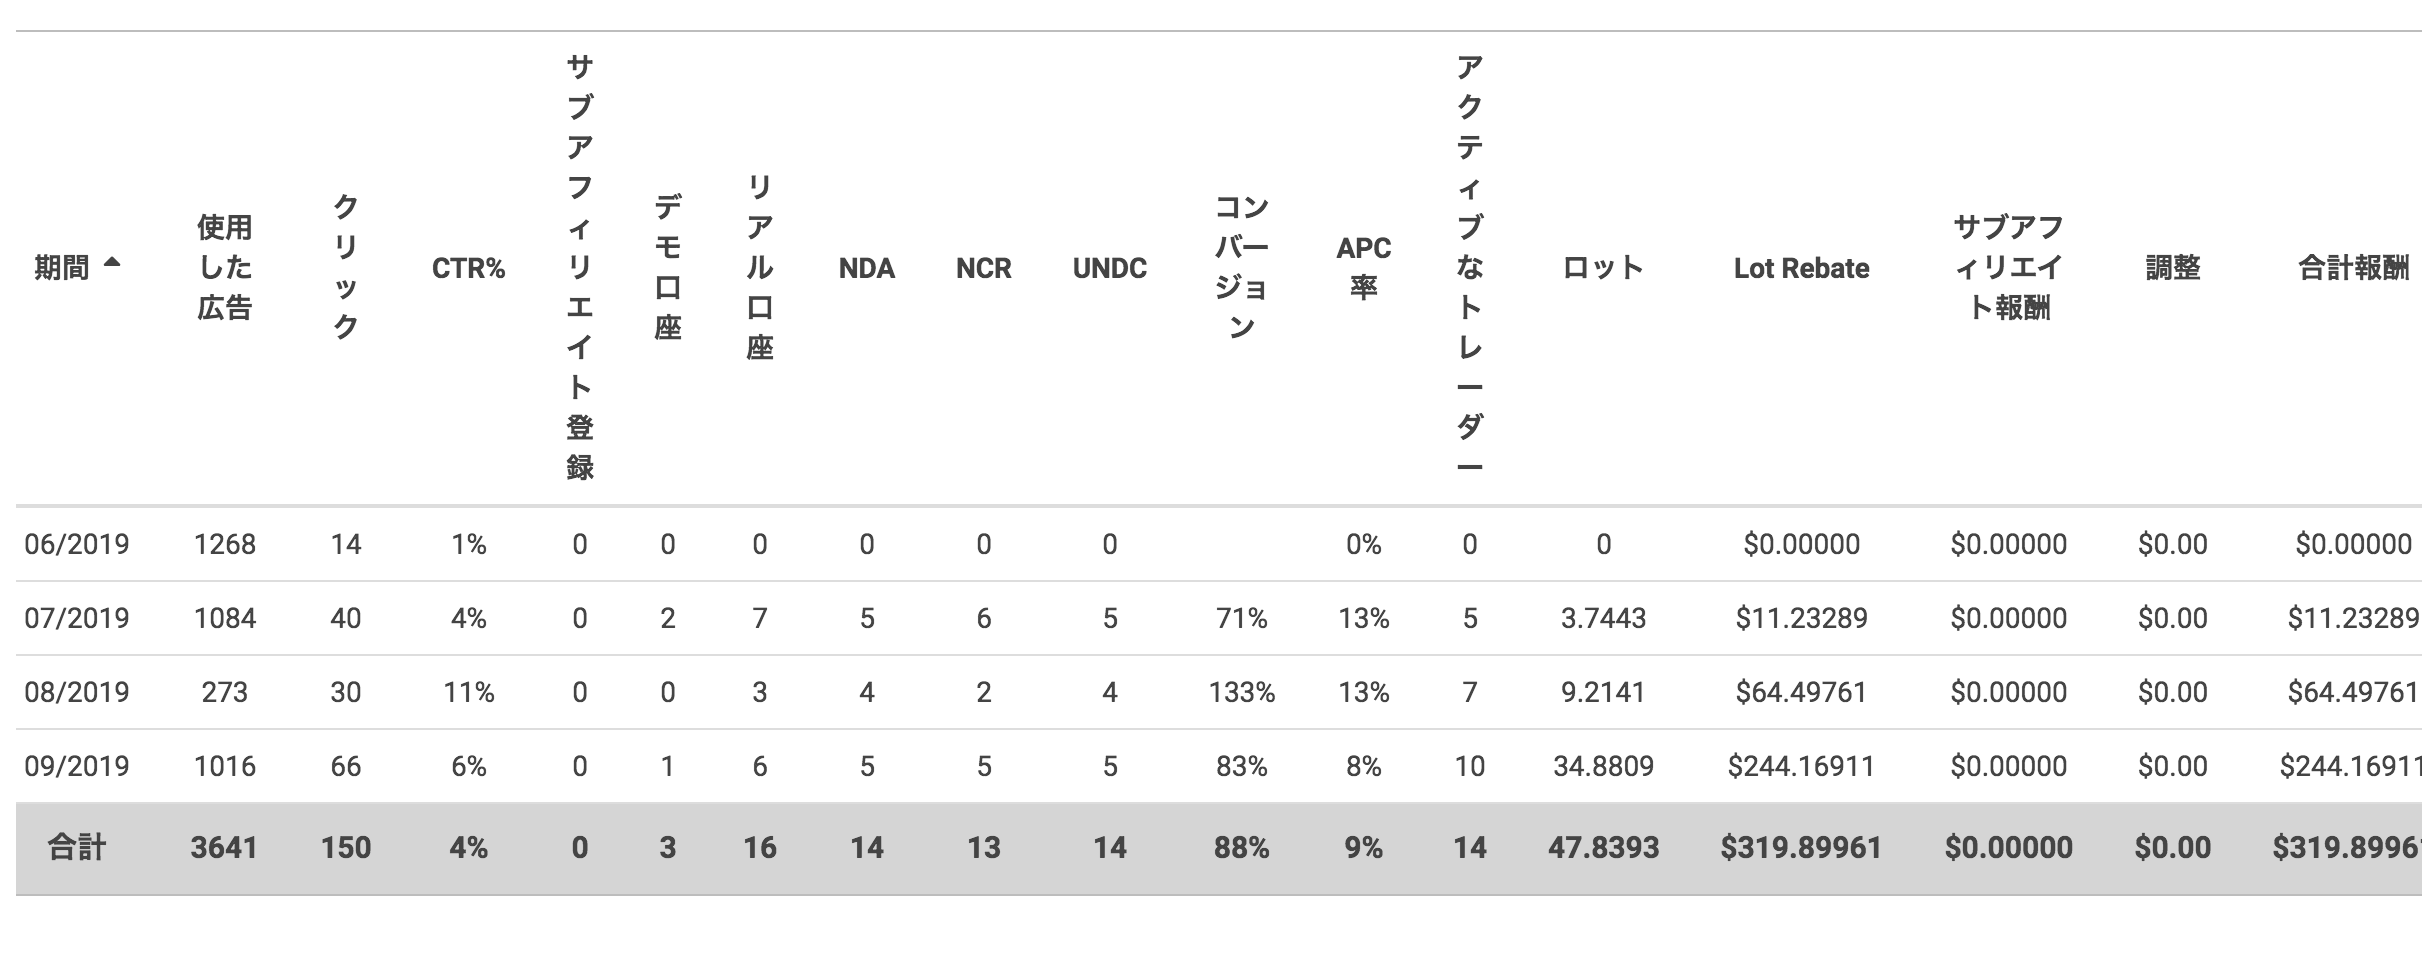Image resolution: width=2436 pixels, height=954 pixels.
Task: Click the UNDC column header
Action: (1109, 268)
